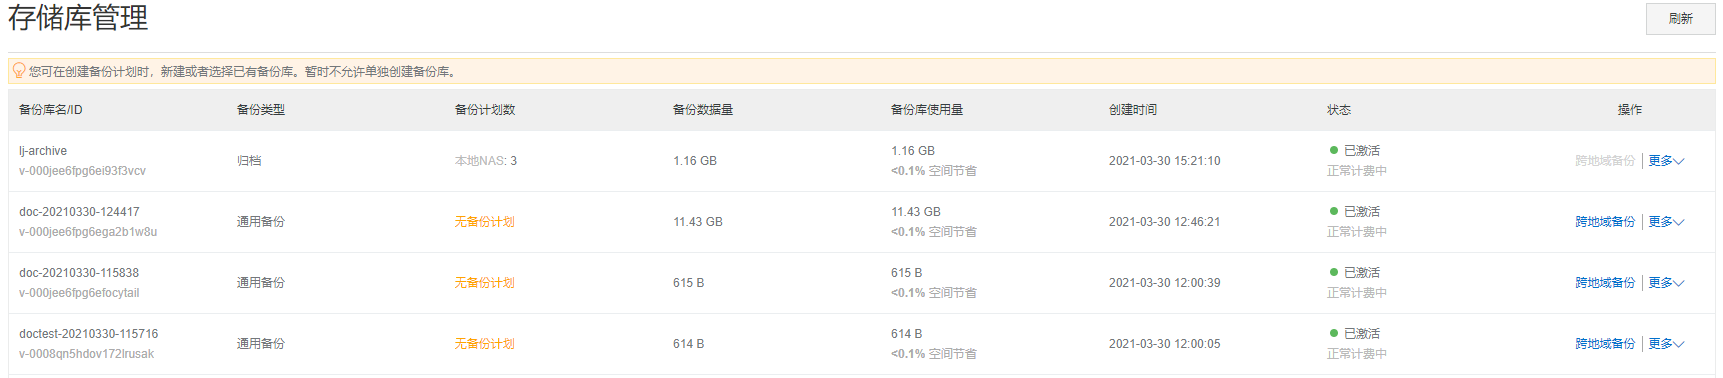Click the 备份库使用量 column header
This screenshot has width=1723, height=378.
pyautogui.click(x=927, y=110)
